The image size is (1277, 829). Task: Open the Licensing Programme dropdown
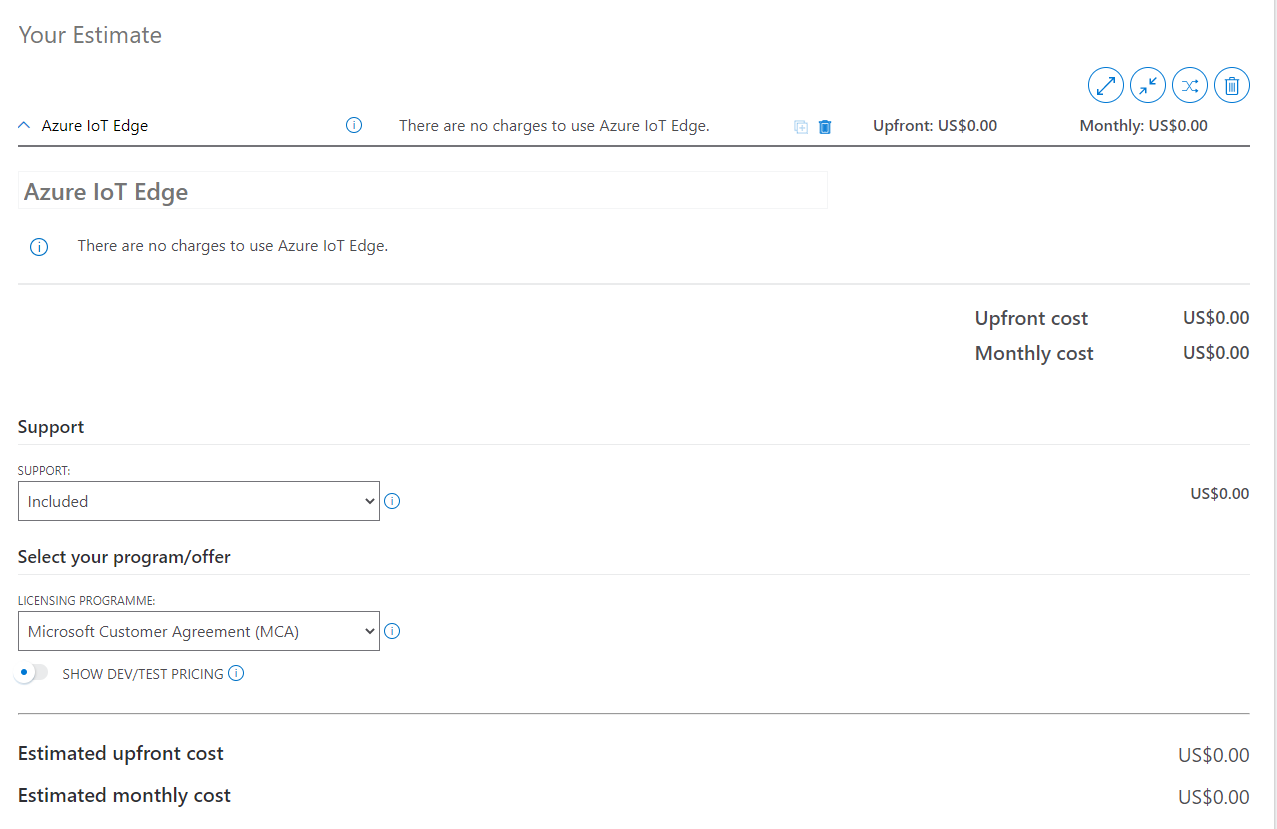click(199, 631)
